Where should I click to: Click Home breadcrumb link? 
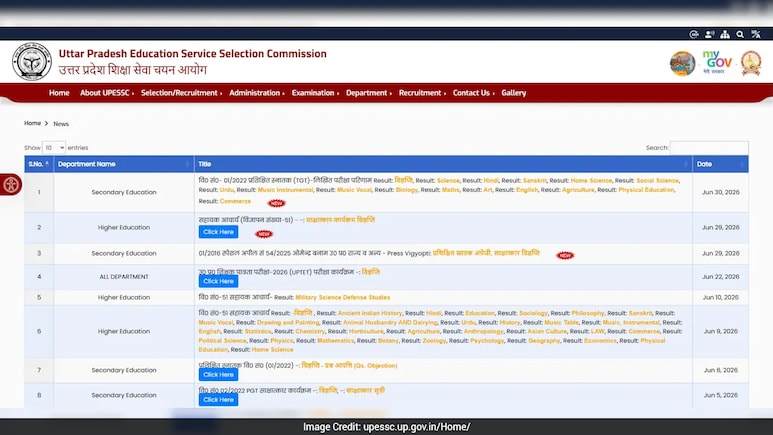click(33, 123)
